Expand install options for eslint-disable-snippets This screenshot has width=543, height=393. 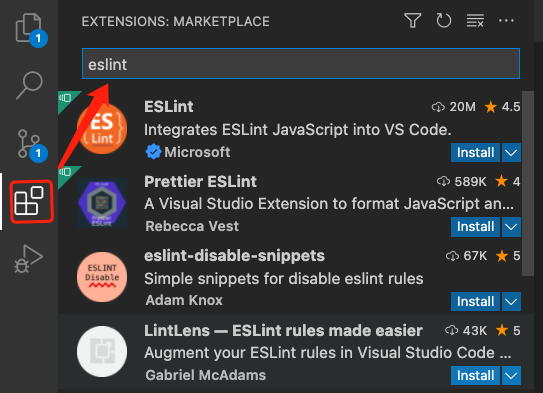click(511, 301)
